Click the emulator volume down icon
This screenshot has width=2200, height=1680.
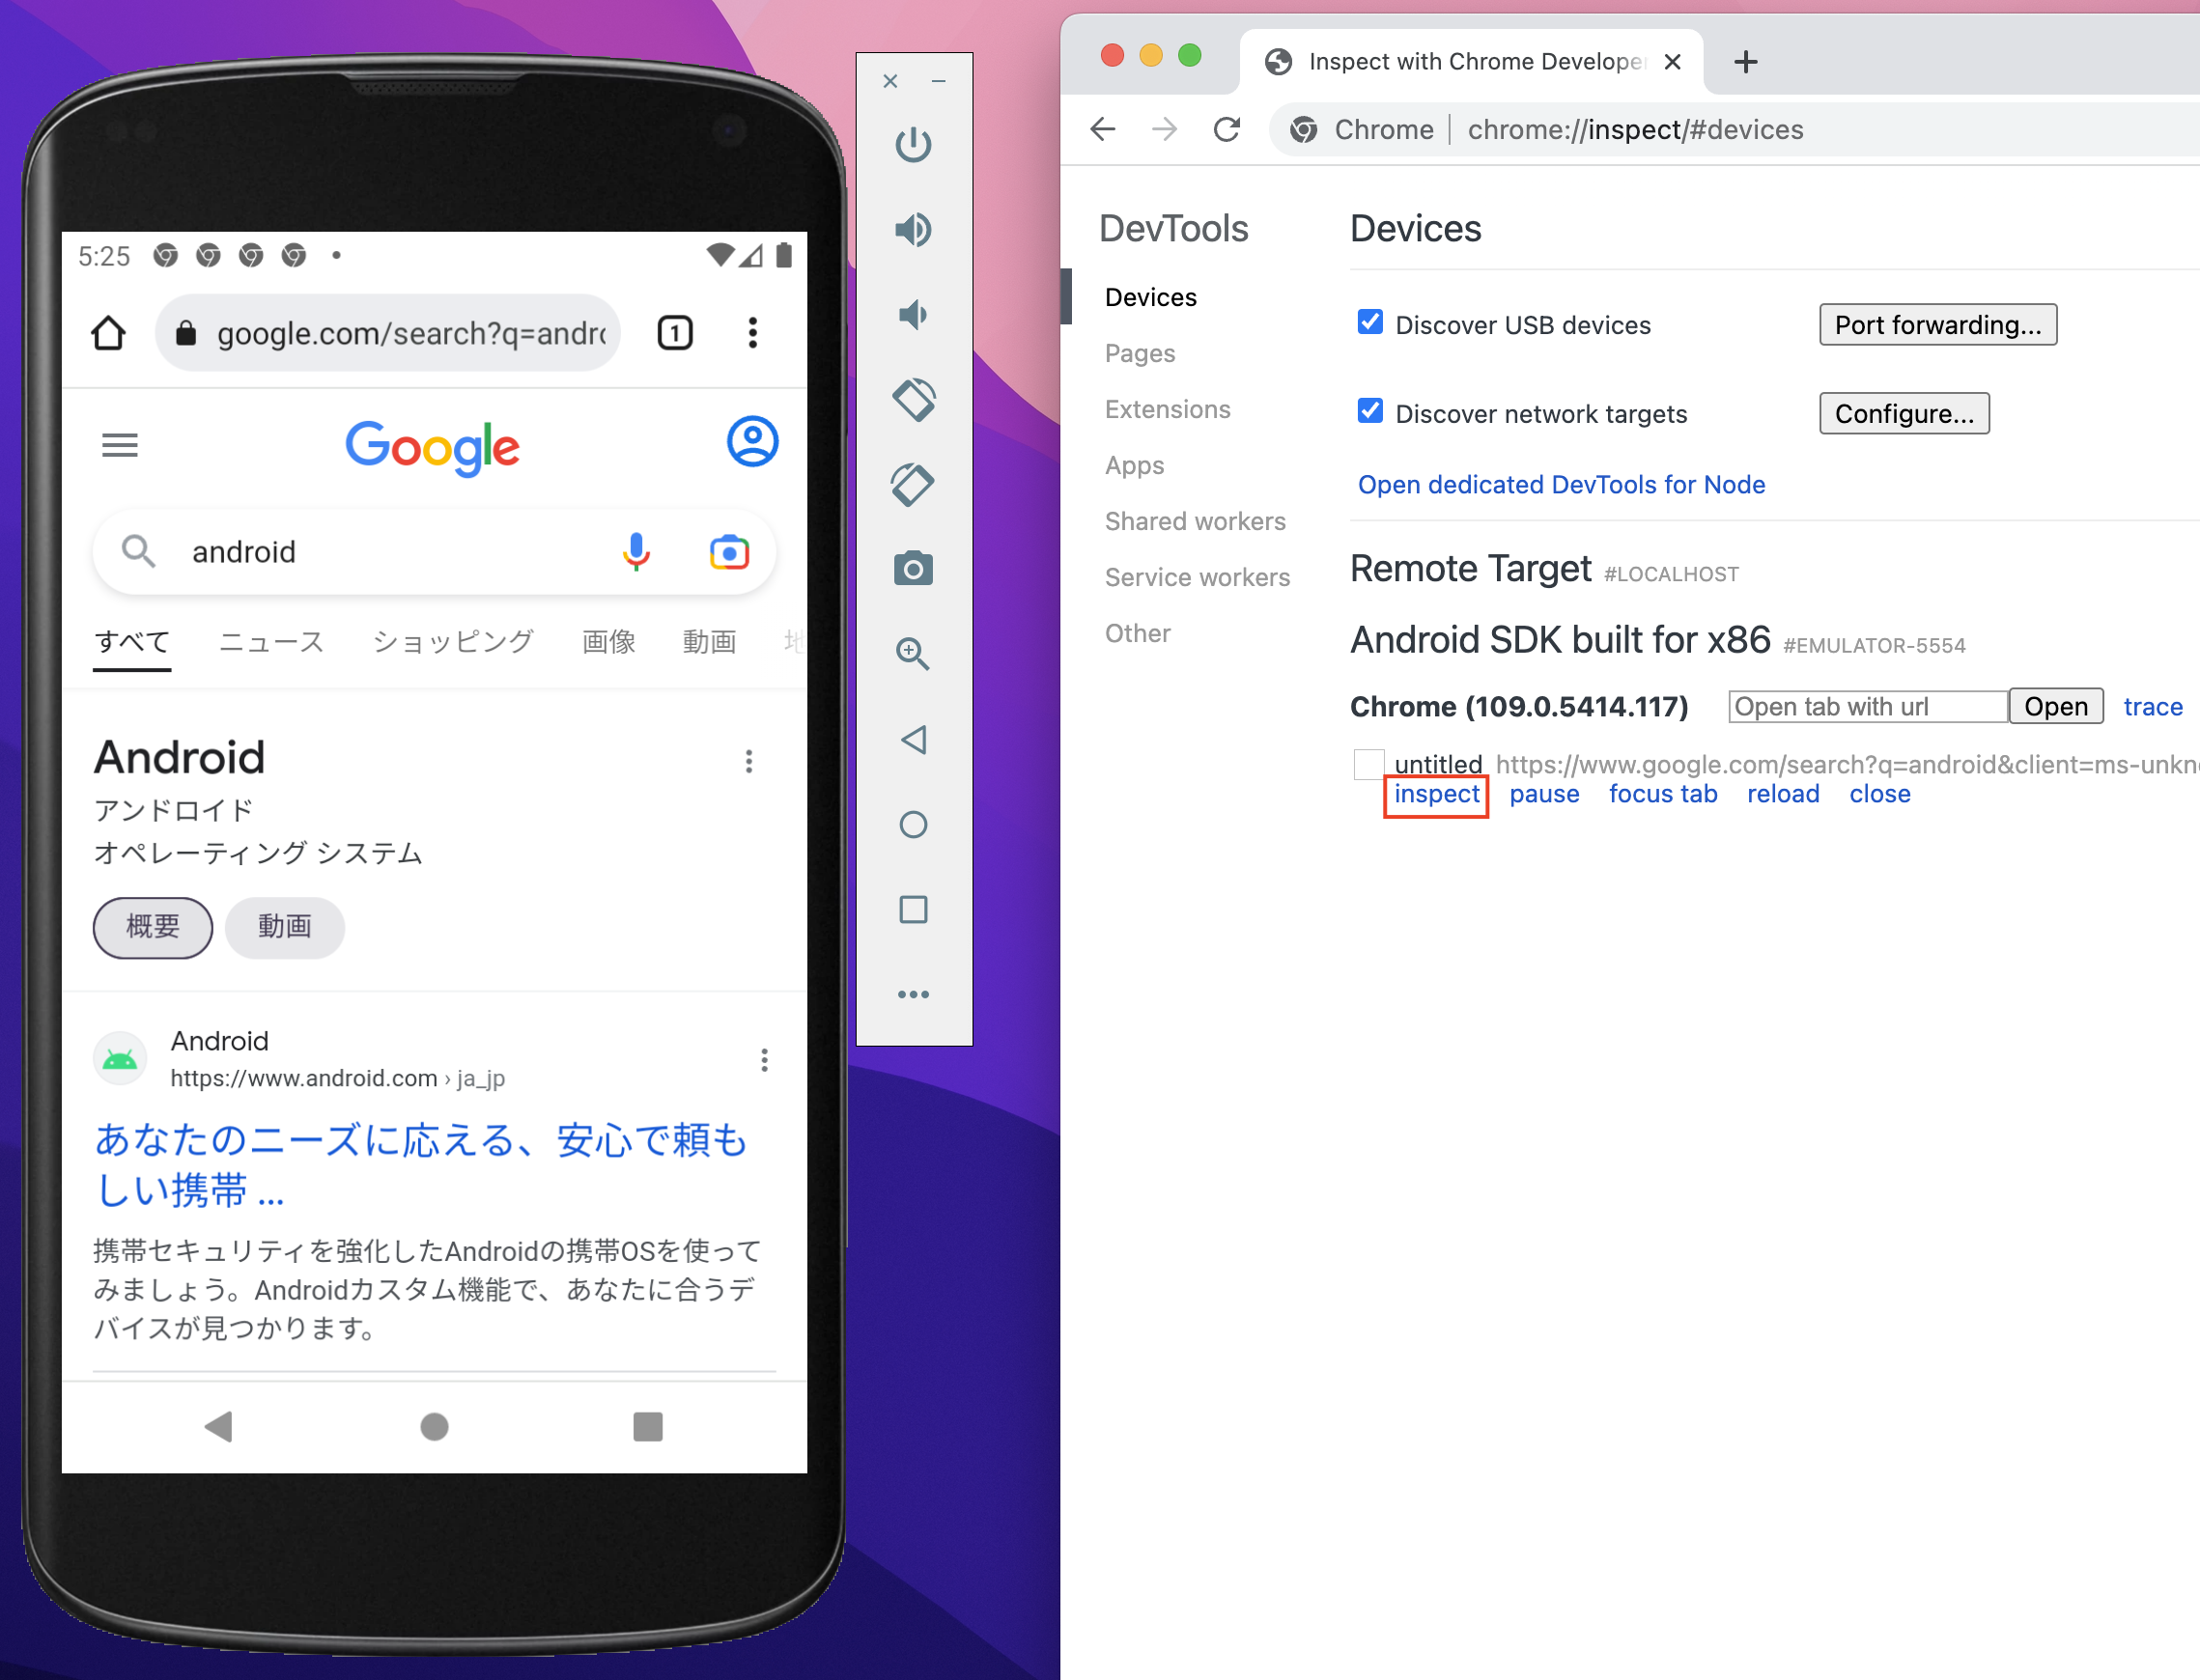click(913, 315)
